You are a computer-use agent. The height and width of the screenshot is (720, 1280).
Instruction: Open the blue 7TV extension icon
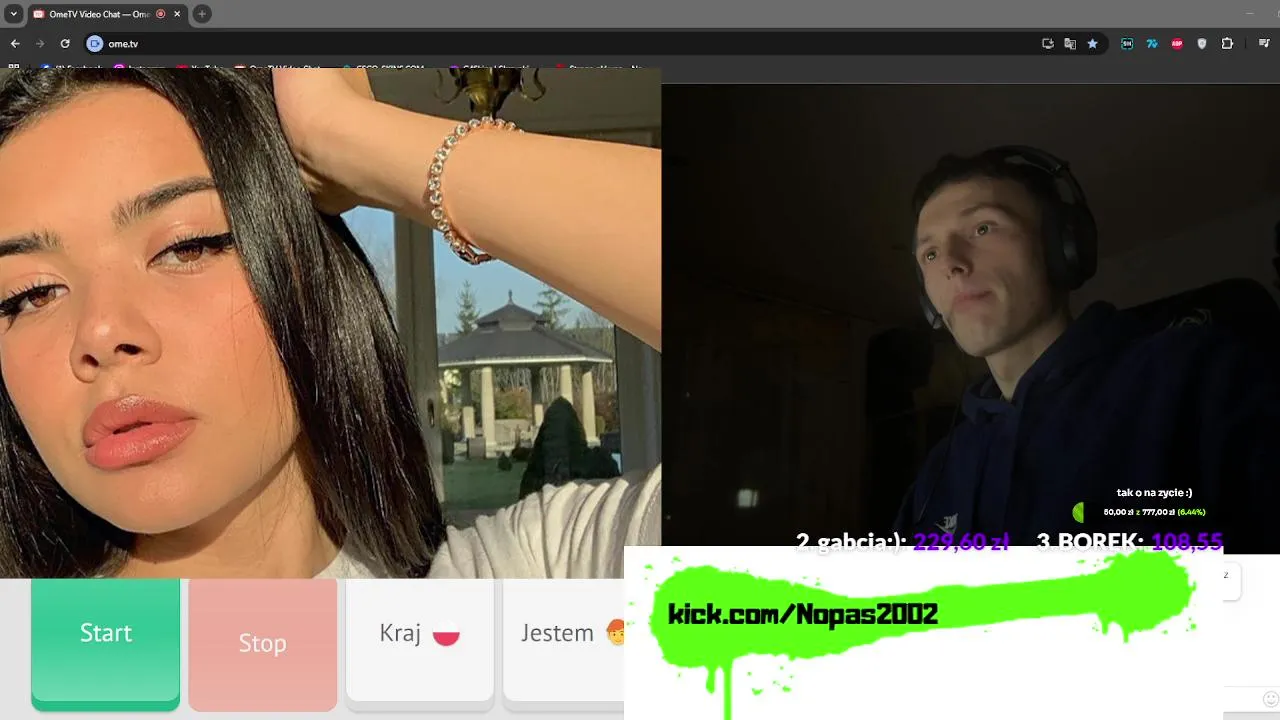coord(1152,44)
